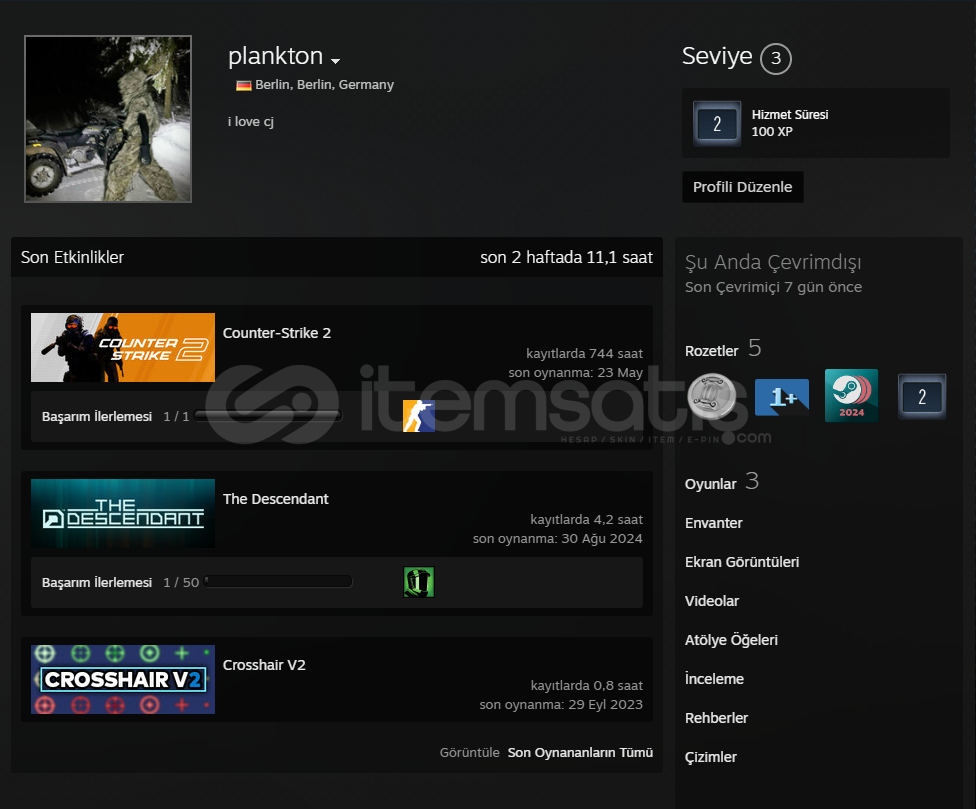
Task: Expand the plankton username dropdown arrow
Action: tap(336, 60)
